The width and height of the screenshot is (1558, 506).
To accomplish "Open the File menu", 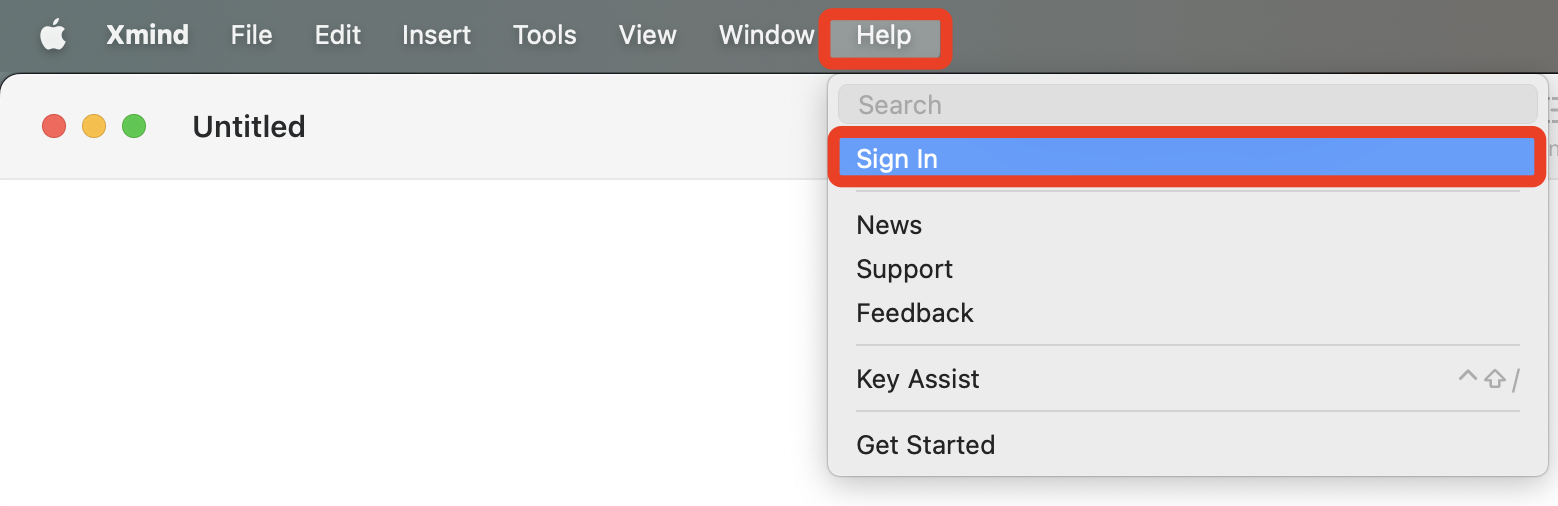I will pyautogui.click(x=251, y=35).
